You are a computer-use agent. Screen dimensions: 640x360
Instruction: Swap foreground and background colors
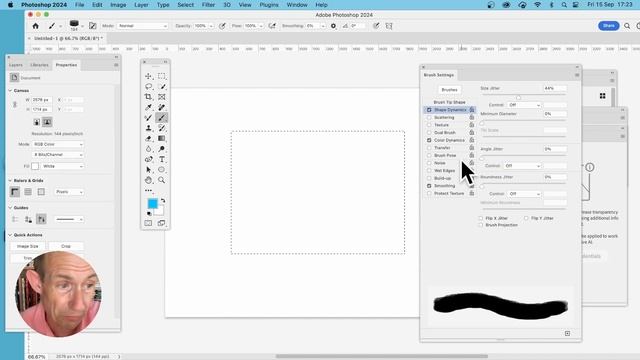coord(163,201)
